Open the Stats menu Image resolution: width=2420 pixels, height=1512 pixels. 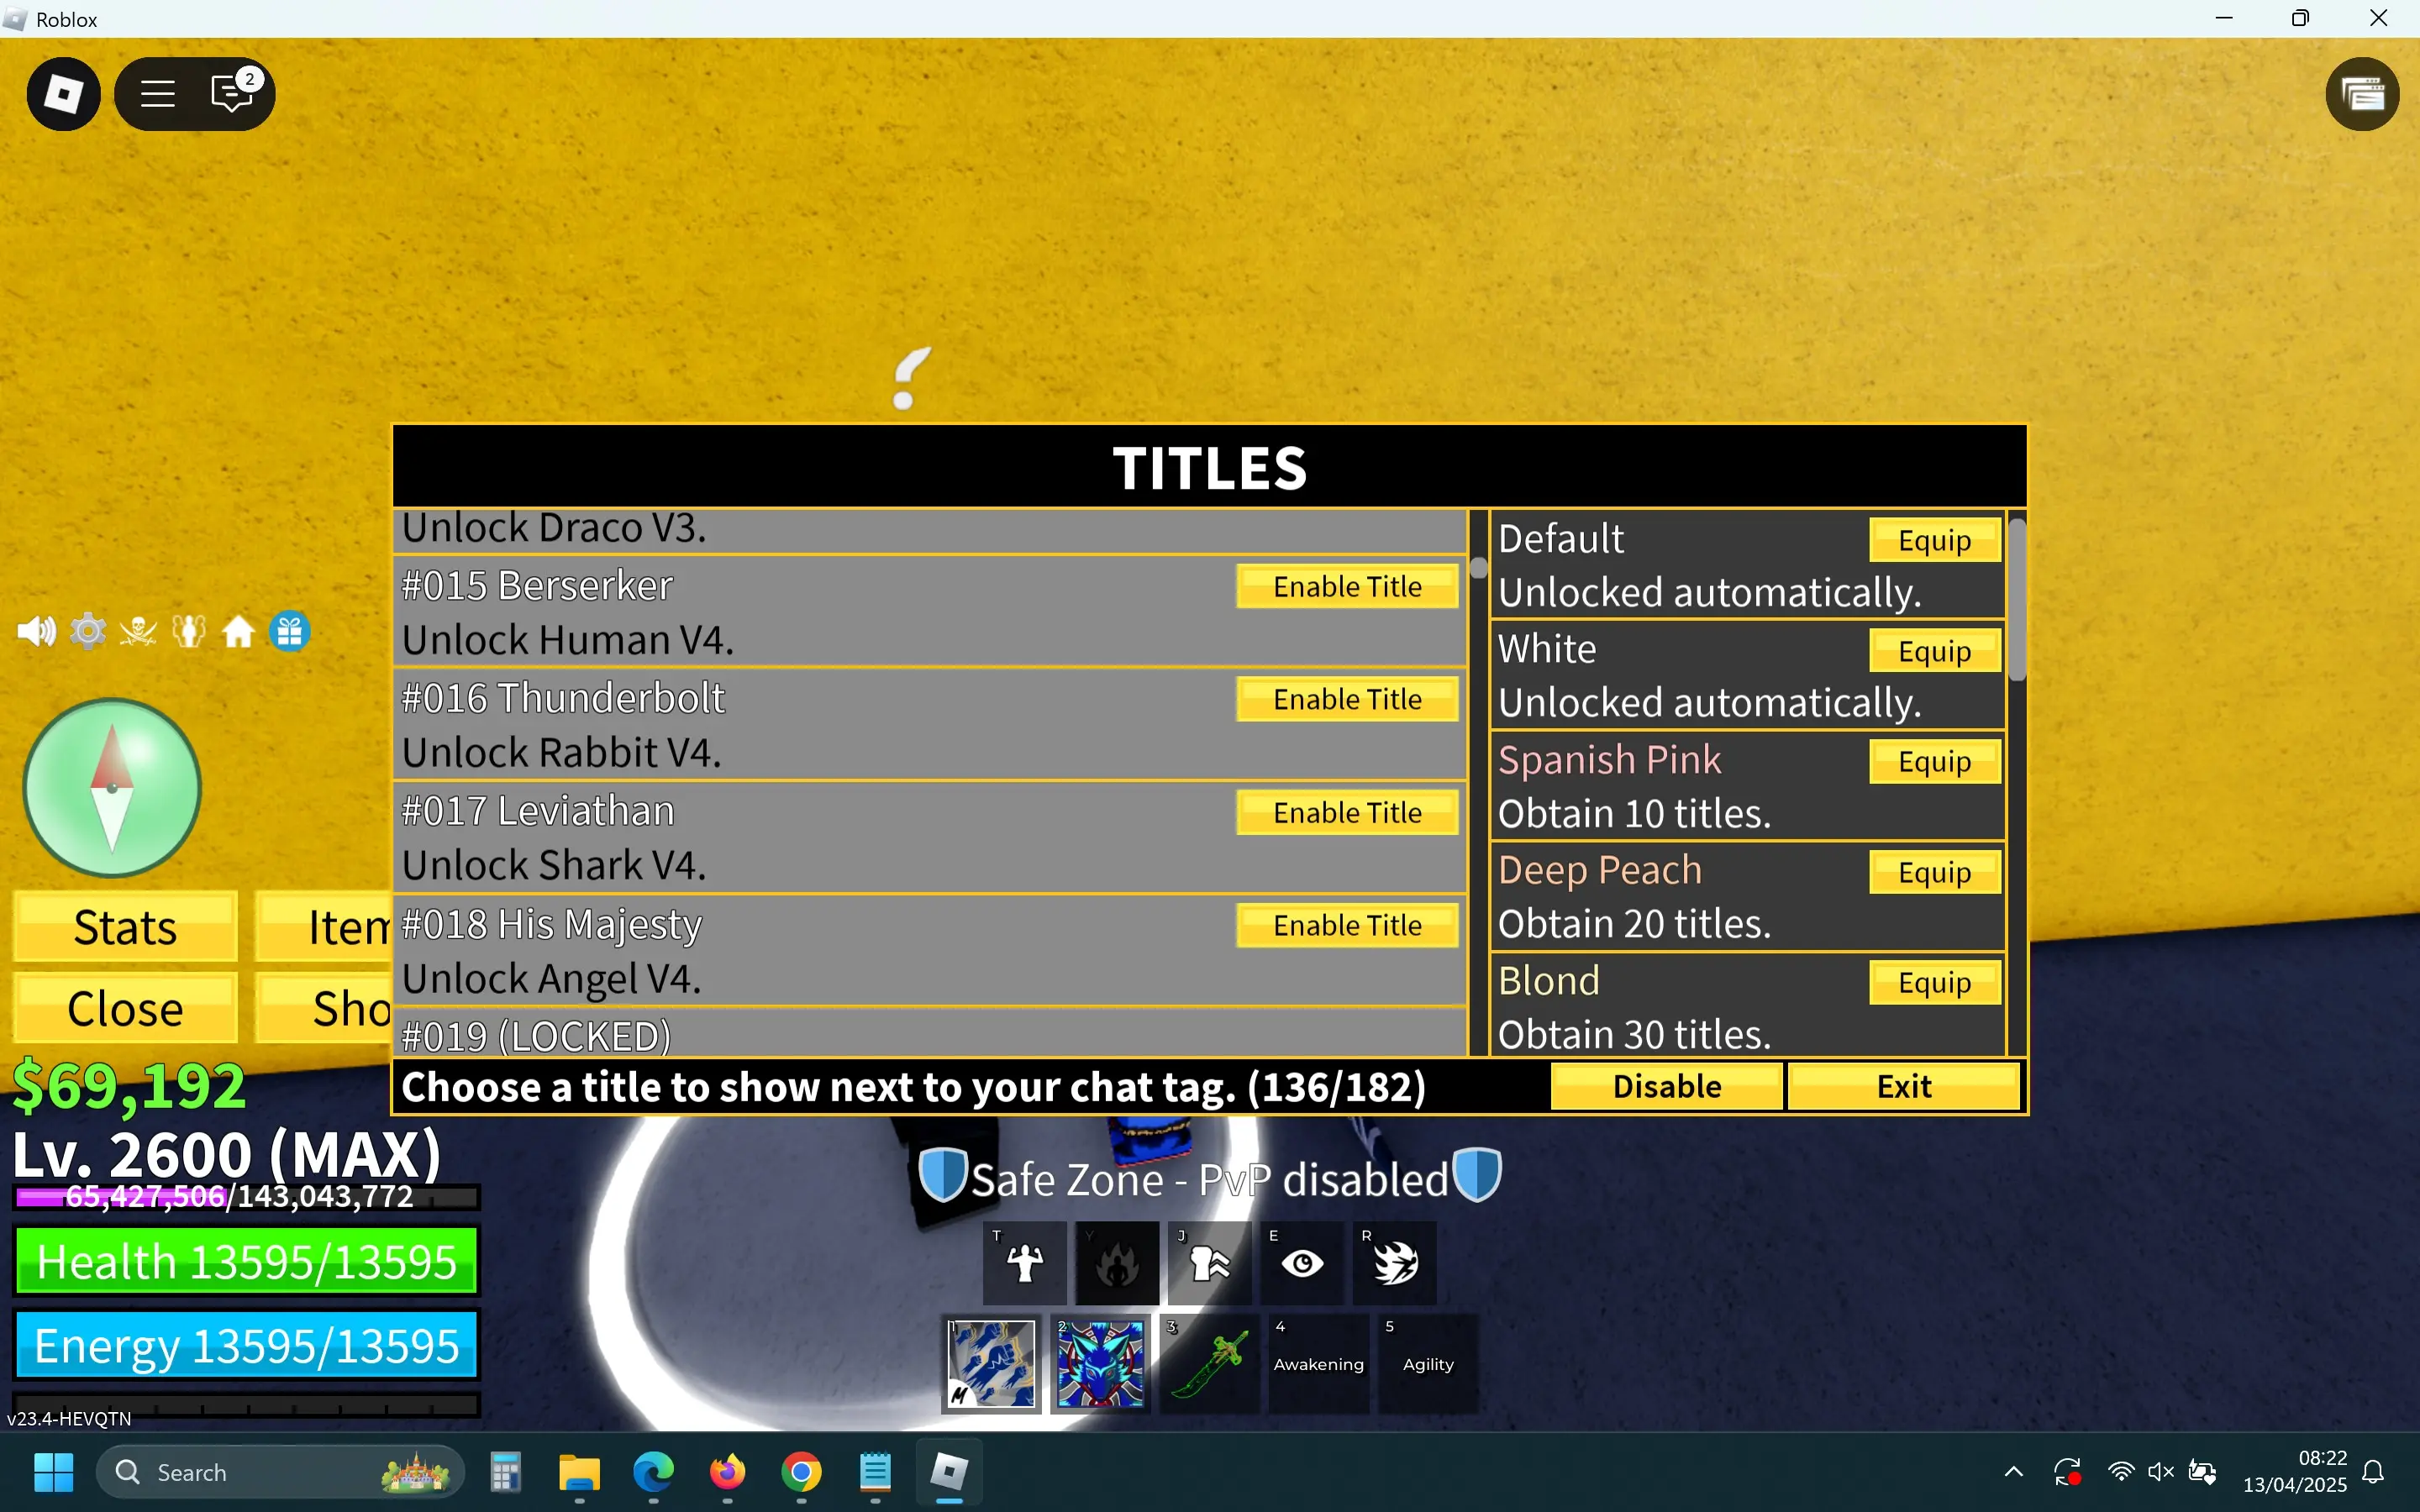[125, 927]
